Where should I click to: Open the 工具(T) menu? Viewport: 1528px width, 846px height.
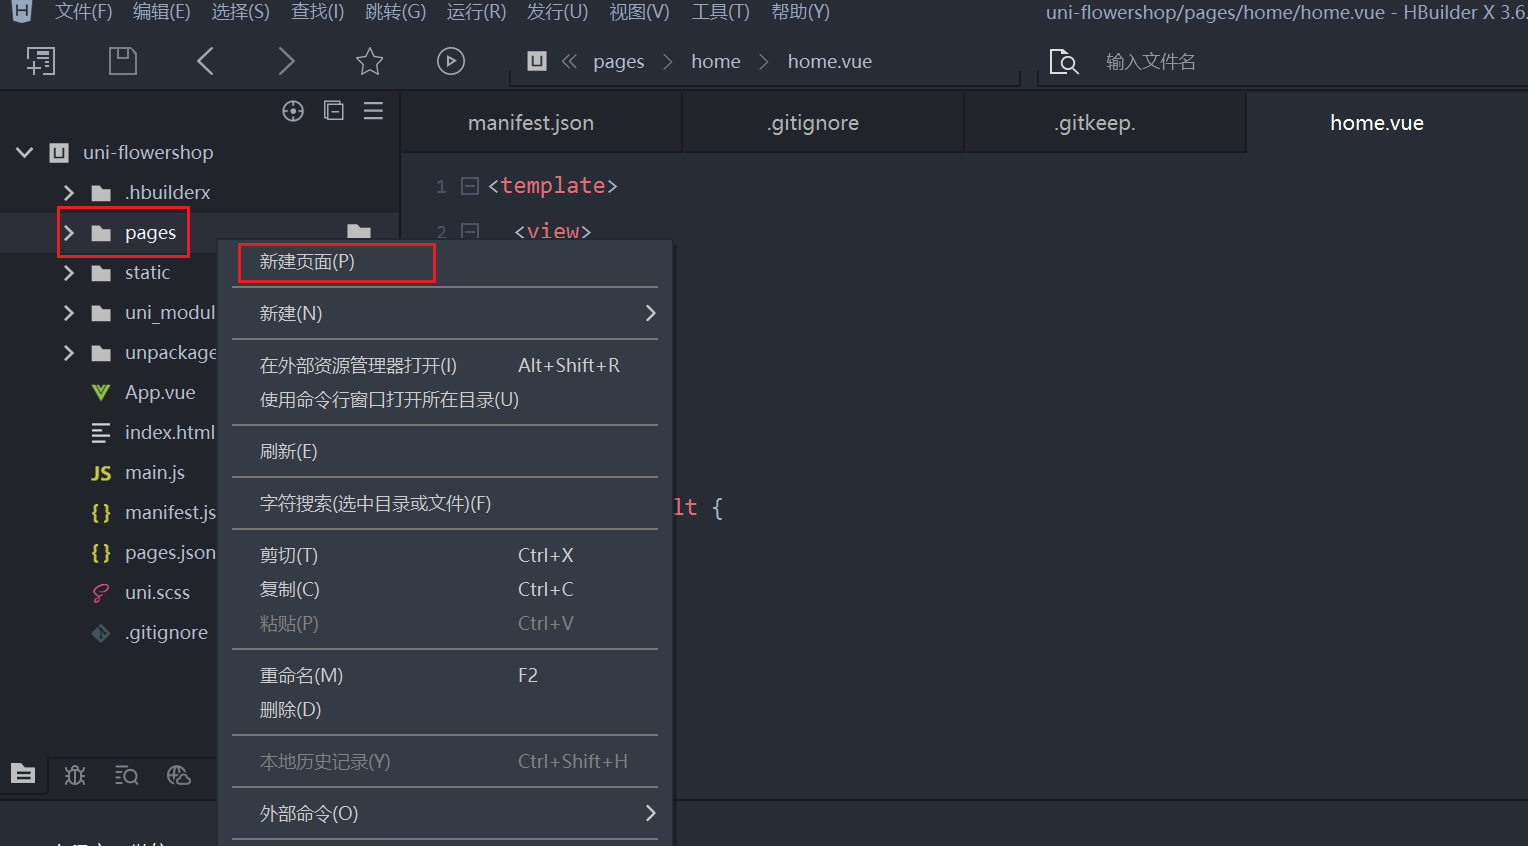721,12
